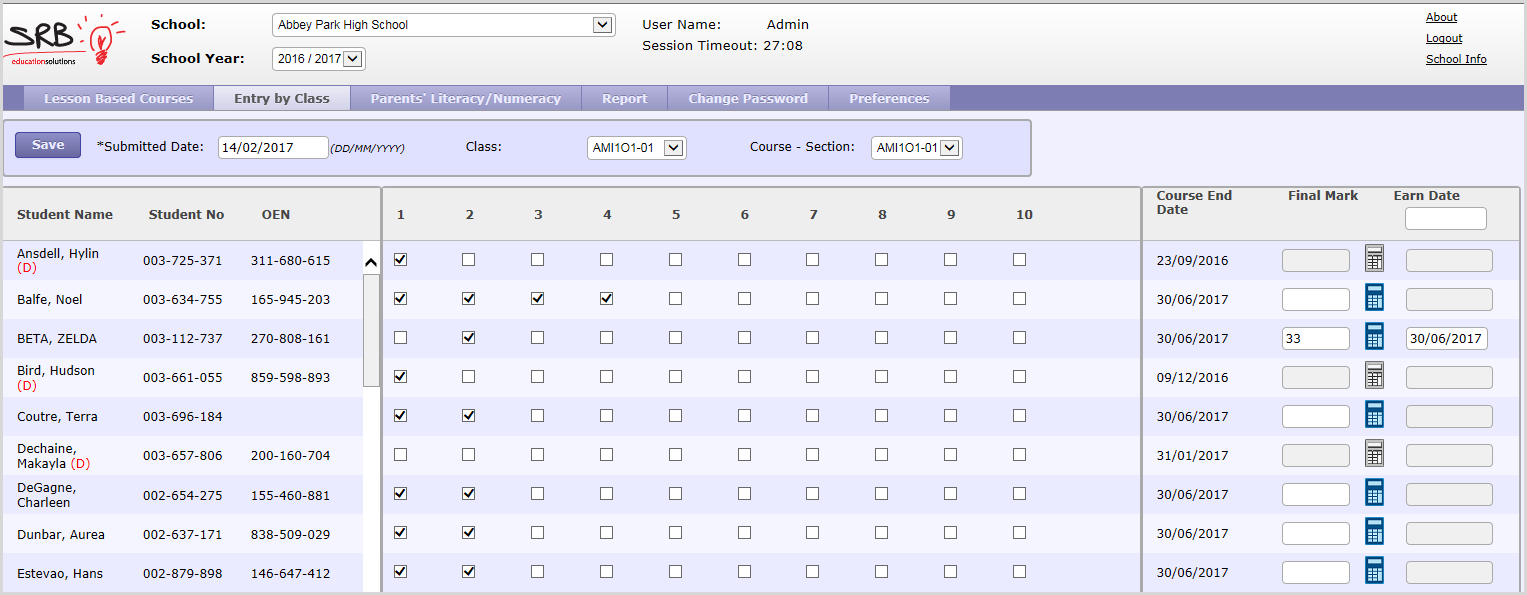Open the Report tab
Viewport: 1527px width, 595px height.
pos(624,99)
